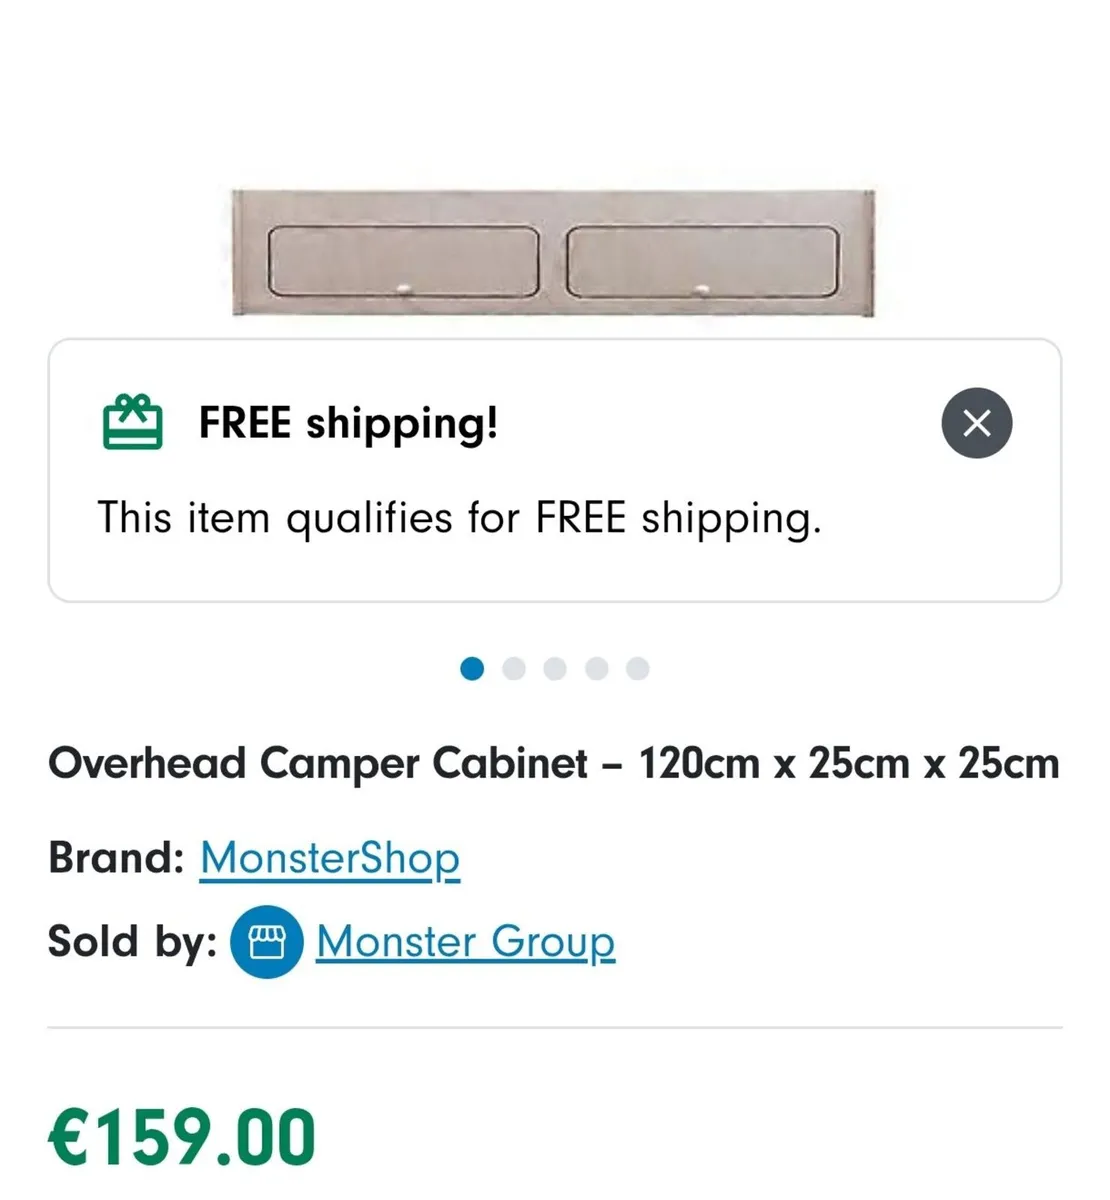This screenshot has width=1110, height=1200.
Task: Show the fifth product image via last dot
Action: click(x=638, y=669)
